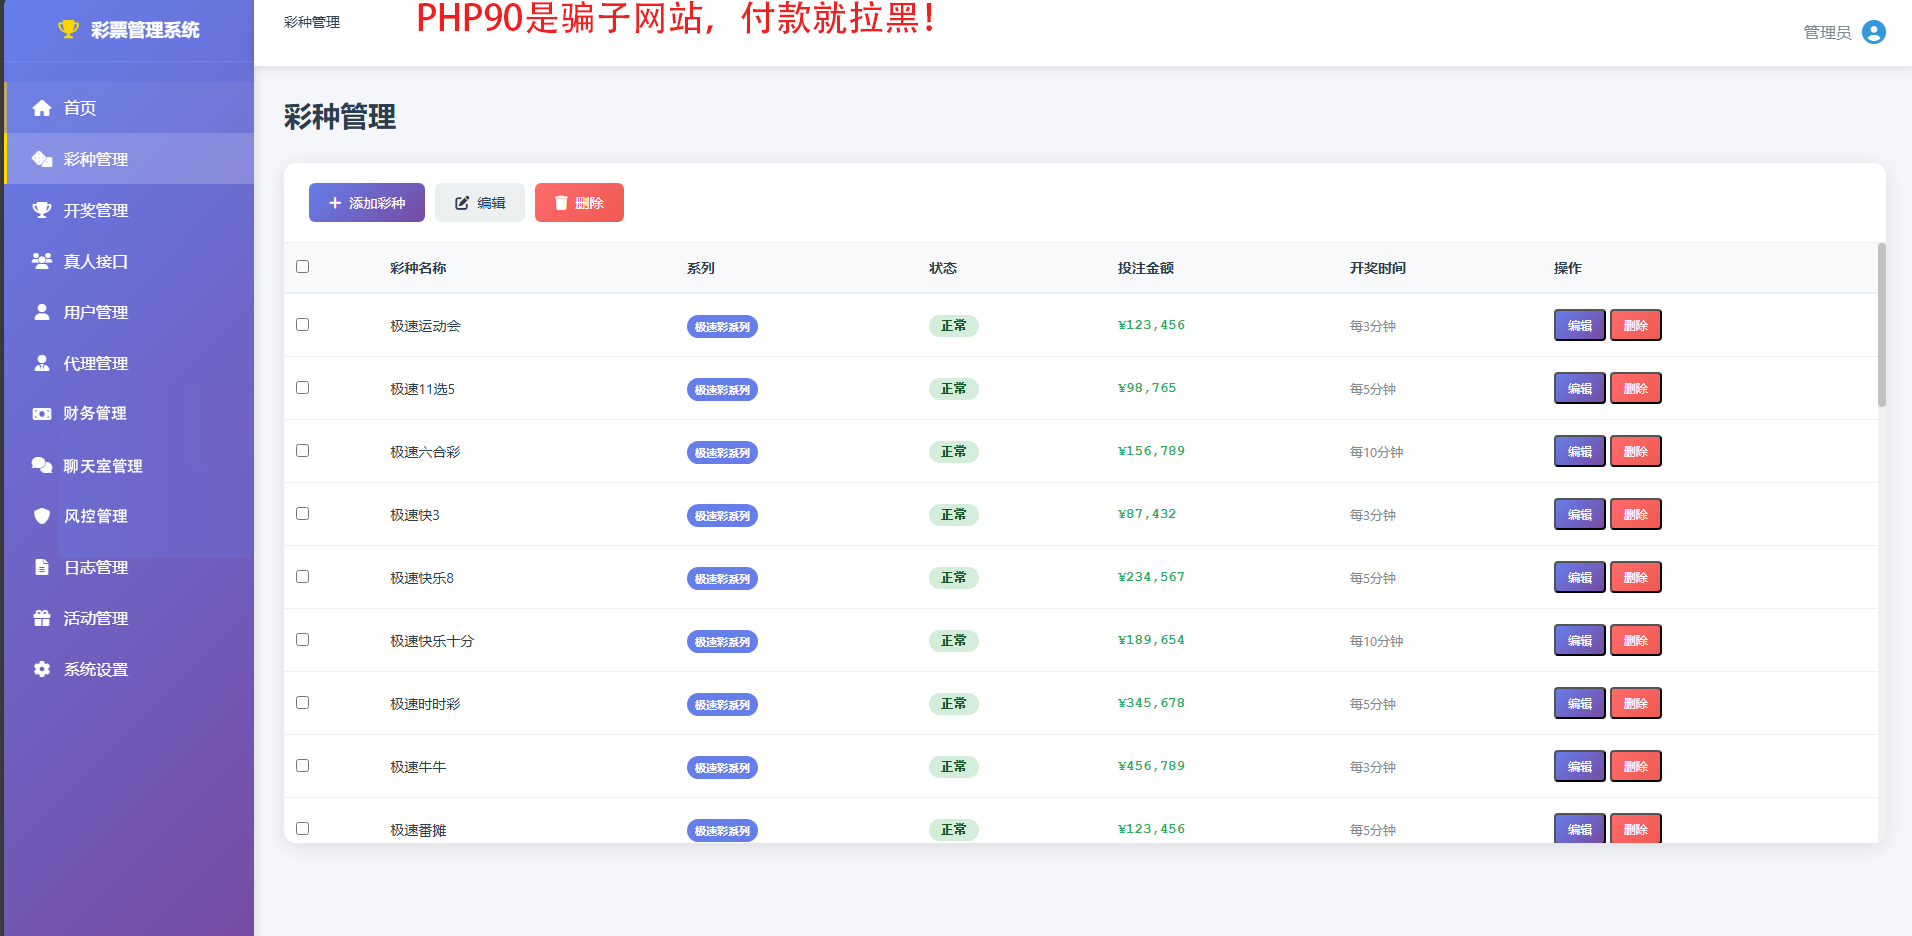Image resolution: width=1912 pixels, height=936 pixels.
Task: Click the money icon beside 财务管理
Action: pos(42,414)
